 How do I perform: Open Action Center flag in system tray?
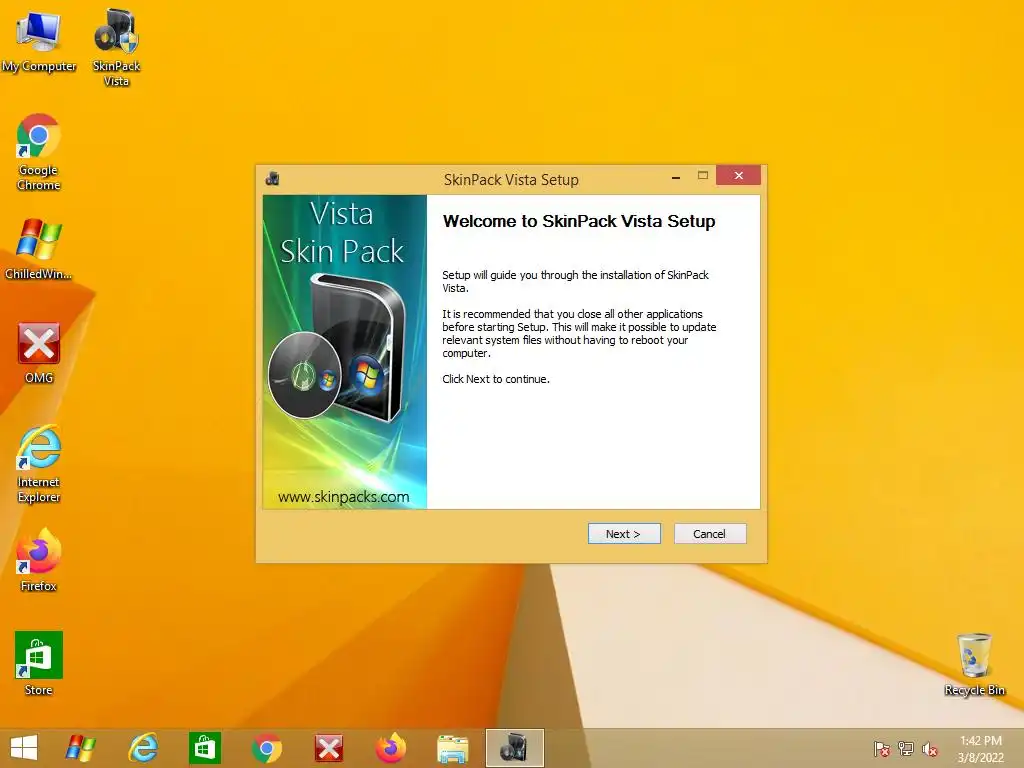tap(882, 748)
